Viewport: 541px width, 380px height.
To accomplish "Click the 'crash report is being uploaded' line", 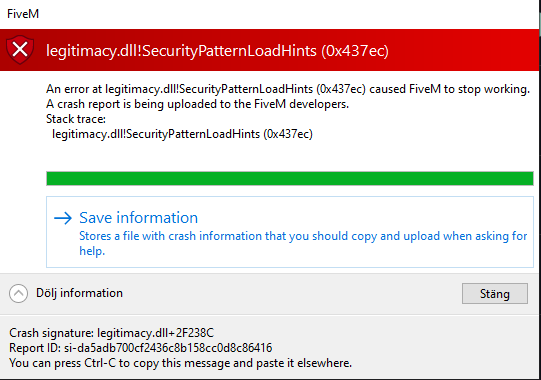I will (198, 104).
